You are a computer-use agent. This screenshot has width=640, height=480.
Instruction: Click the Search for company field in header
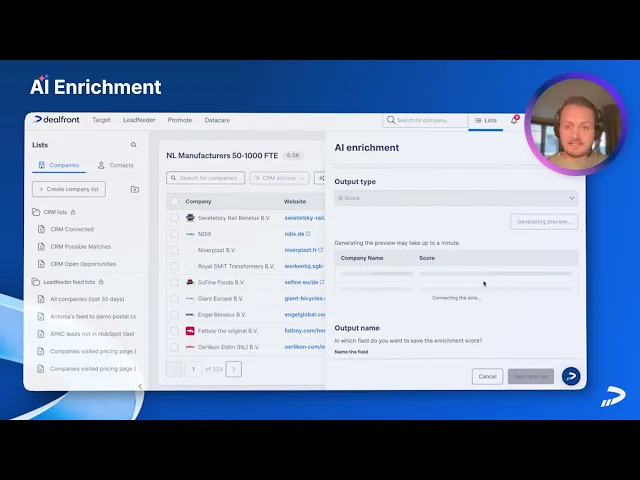(425, 120)
